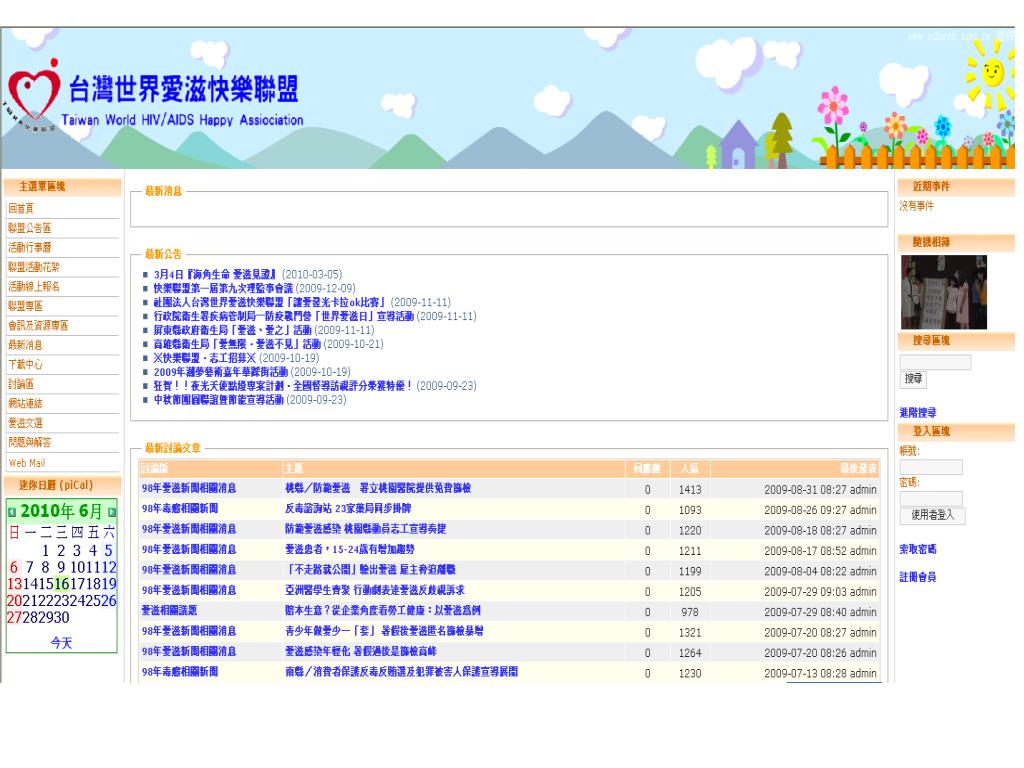Screen dimensions: 1024x768
Task: Select day 16 in the mini calendar
Action: pyautogui.click(x=62, y=584)
